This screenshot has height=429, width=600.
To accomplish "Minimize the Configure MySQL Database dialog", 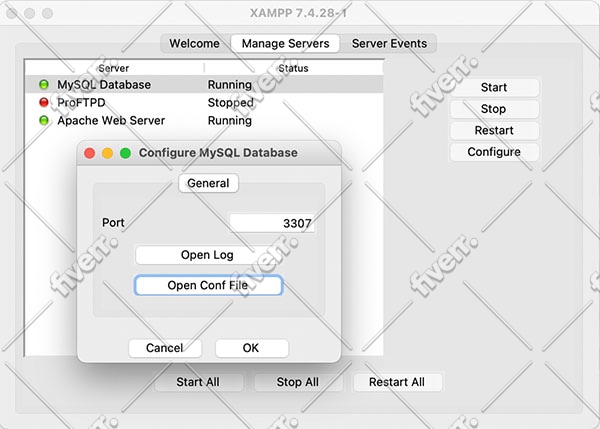I will coord(108,153).
